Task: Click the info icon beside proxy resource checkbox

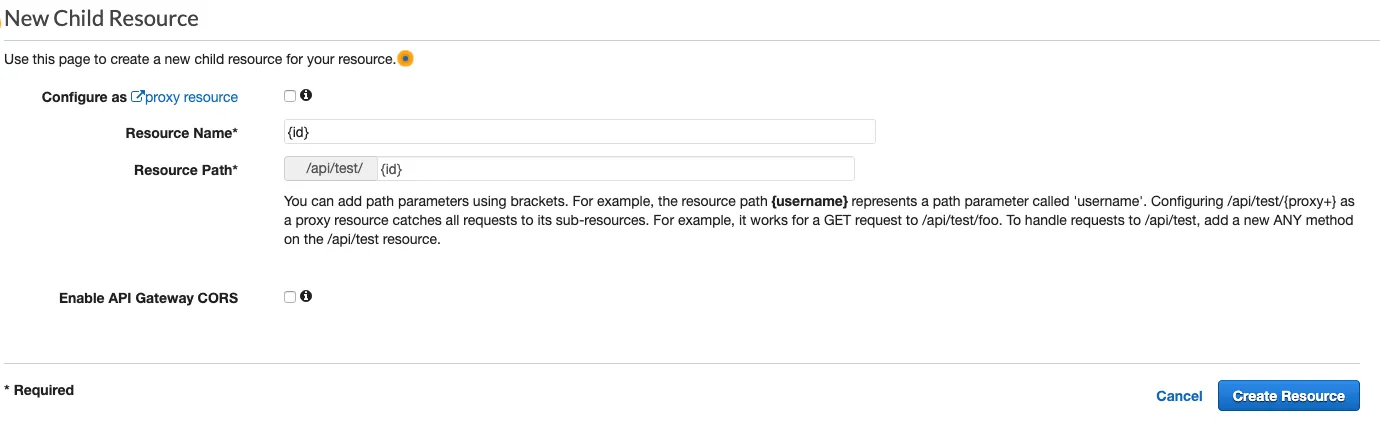Action: coord(306,96)
